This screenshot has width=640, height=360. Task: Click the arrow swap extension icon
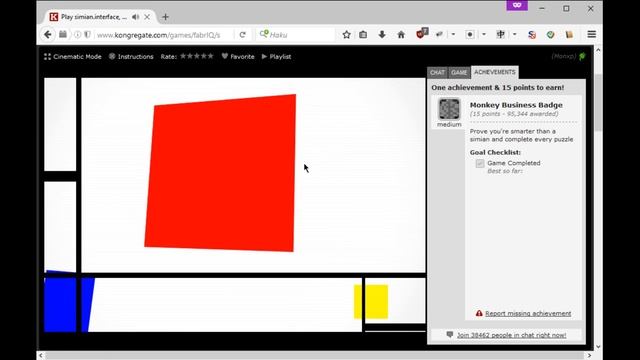click(x=439, y=35)
